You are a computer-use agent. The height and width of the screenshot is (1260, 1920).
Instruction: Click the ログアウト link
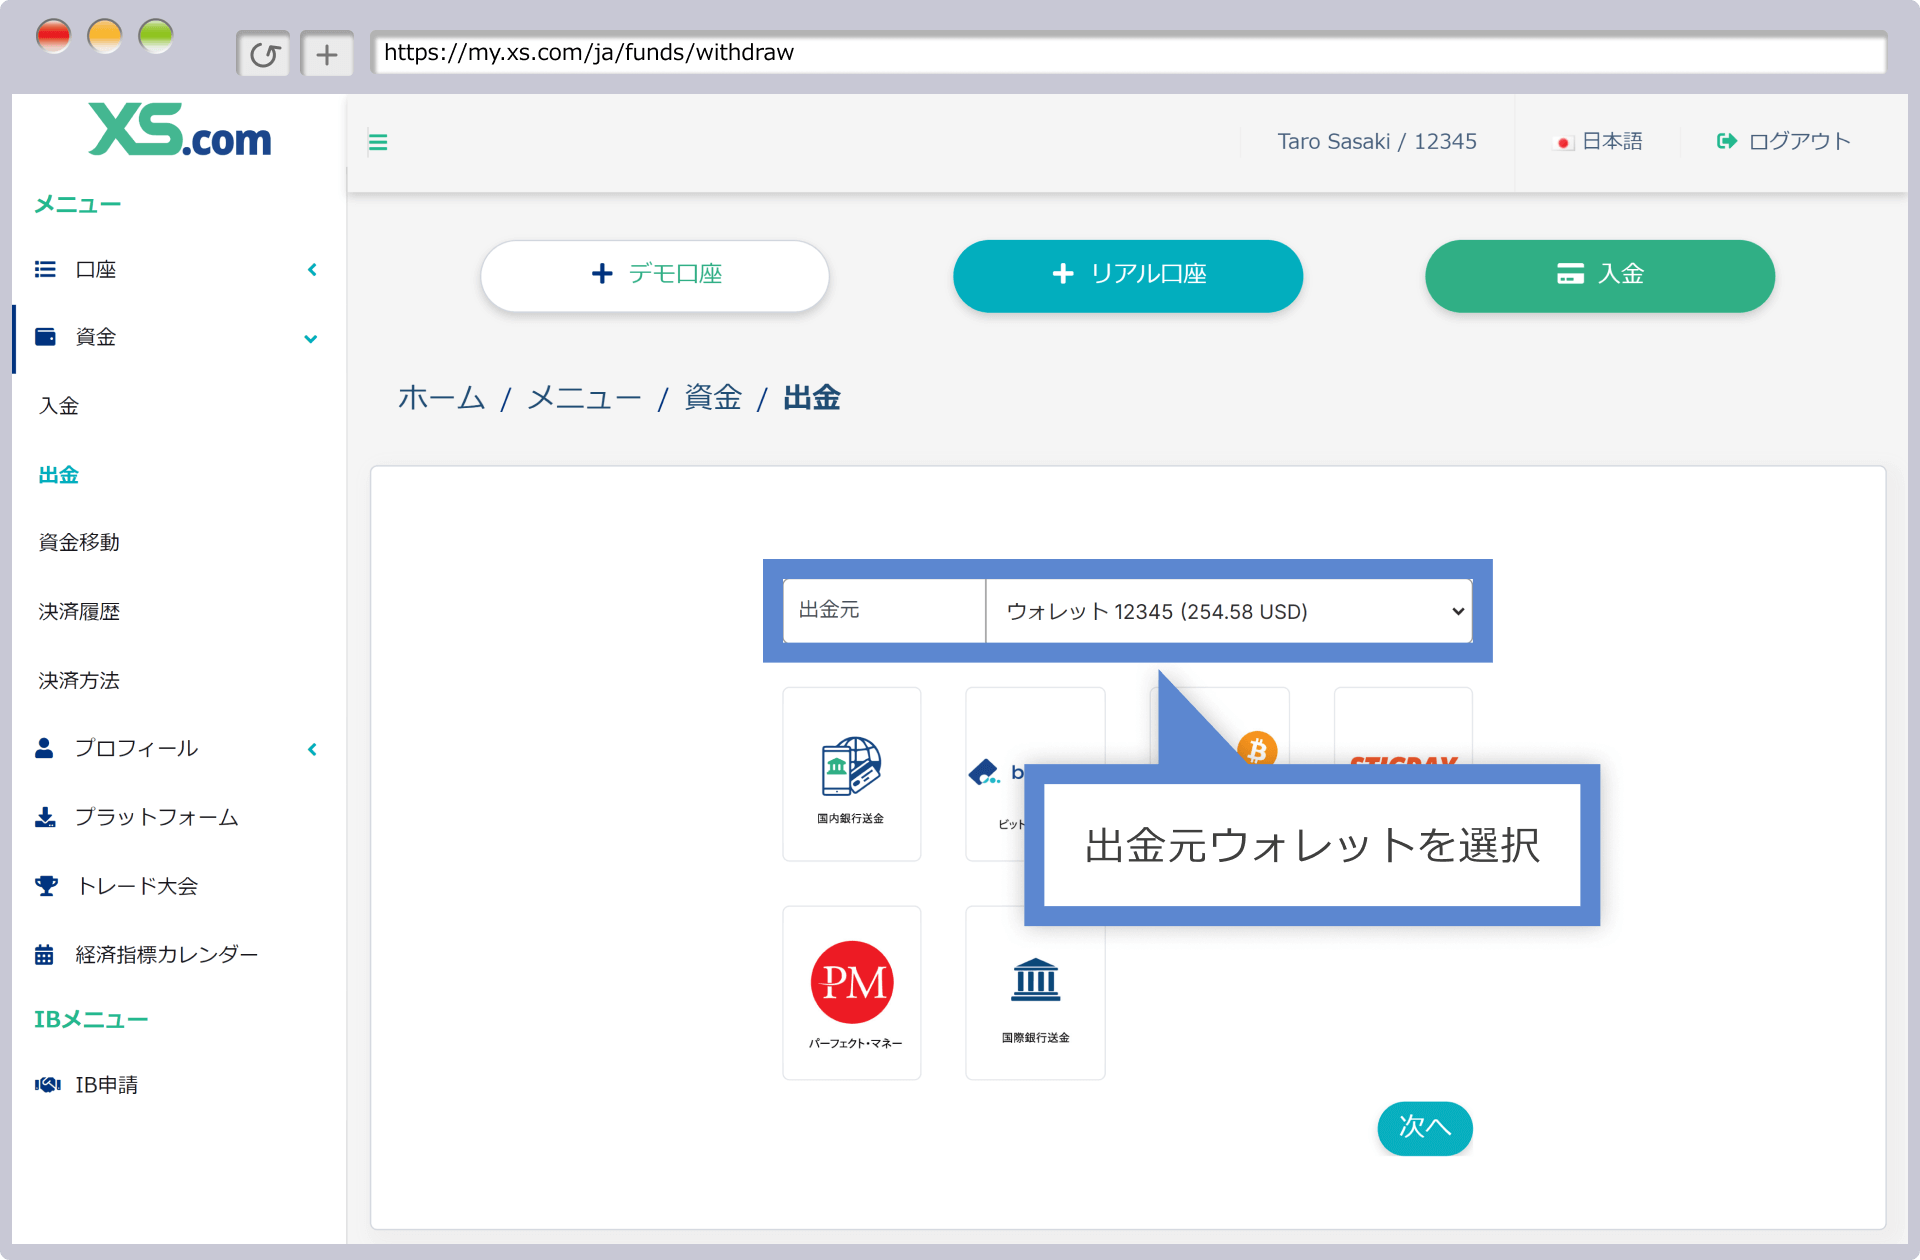coord(1799,142)
